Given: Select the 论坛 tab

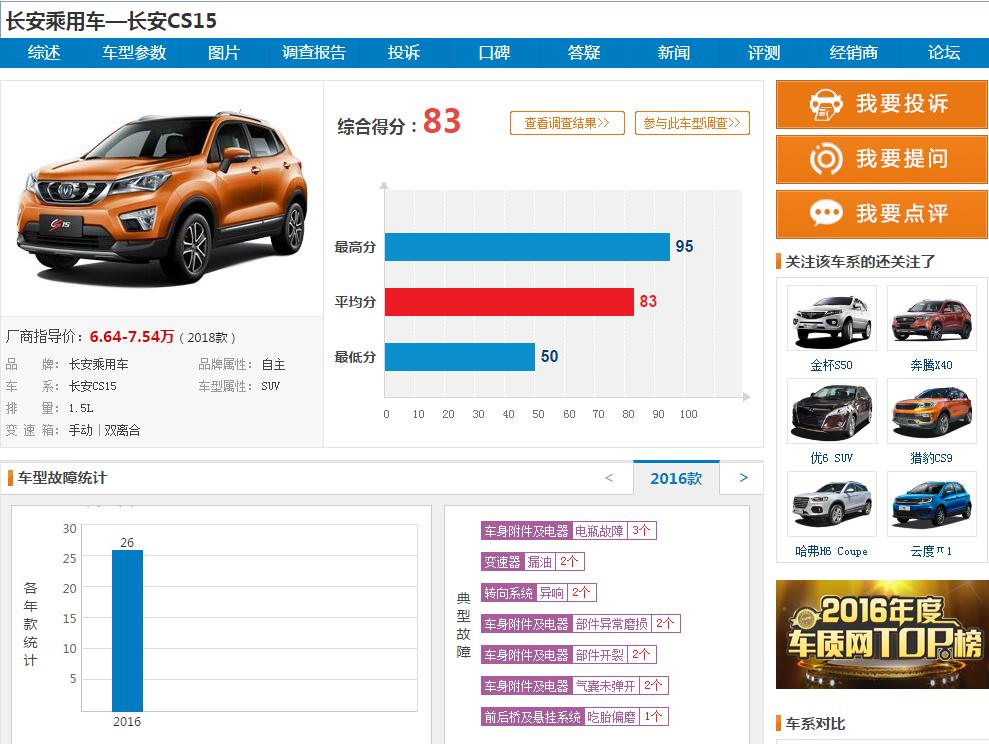Looking at the screenshot, I should (944, 53).
